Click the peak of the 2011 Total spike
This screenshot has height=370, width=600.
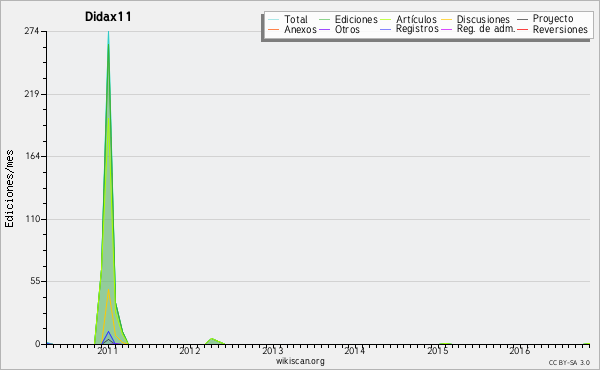(x=109, y=32)
